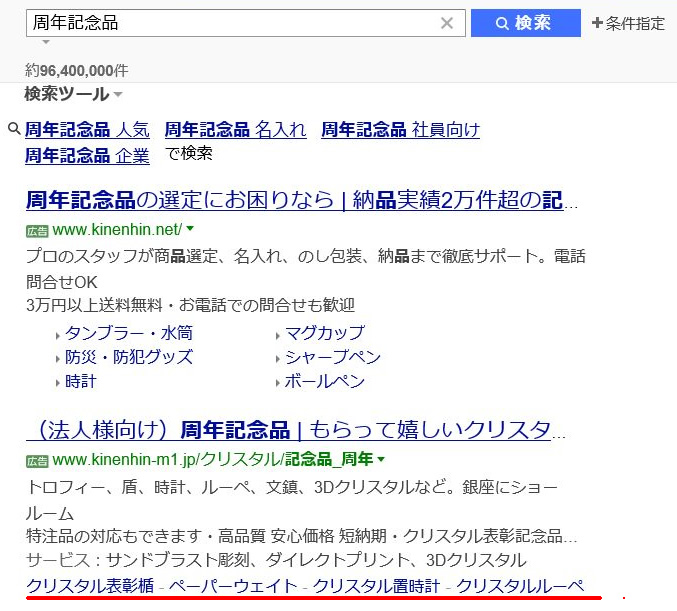Click the search field containing 周年記念品
Viewport: 677px width, 611px height.
tap(230, 23)
